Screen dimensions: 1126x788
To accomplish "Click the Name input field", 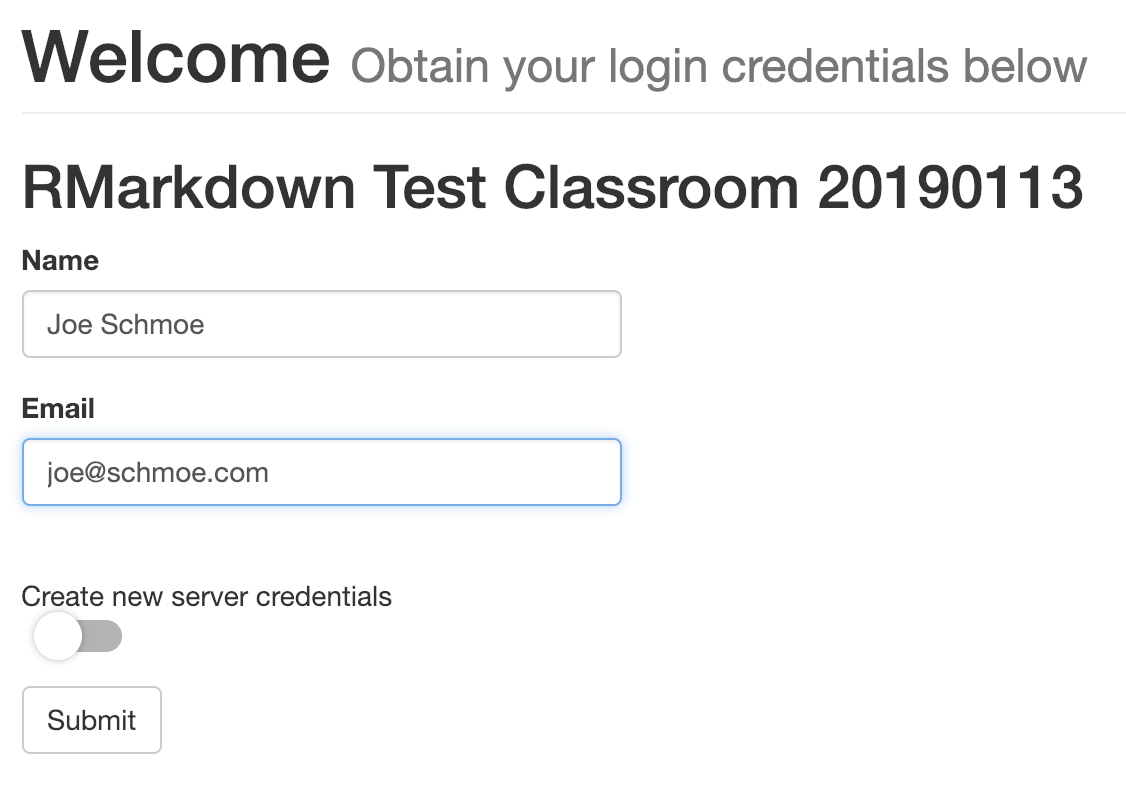I will point(322,324).
